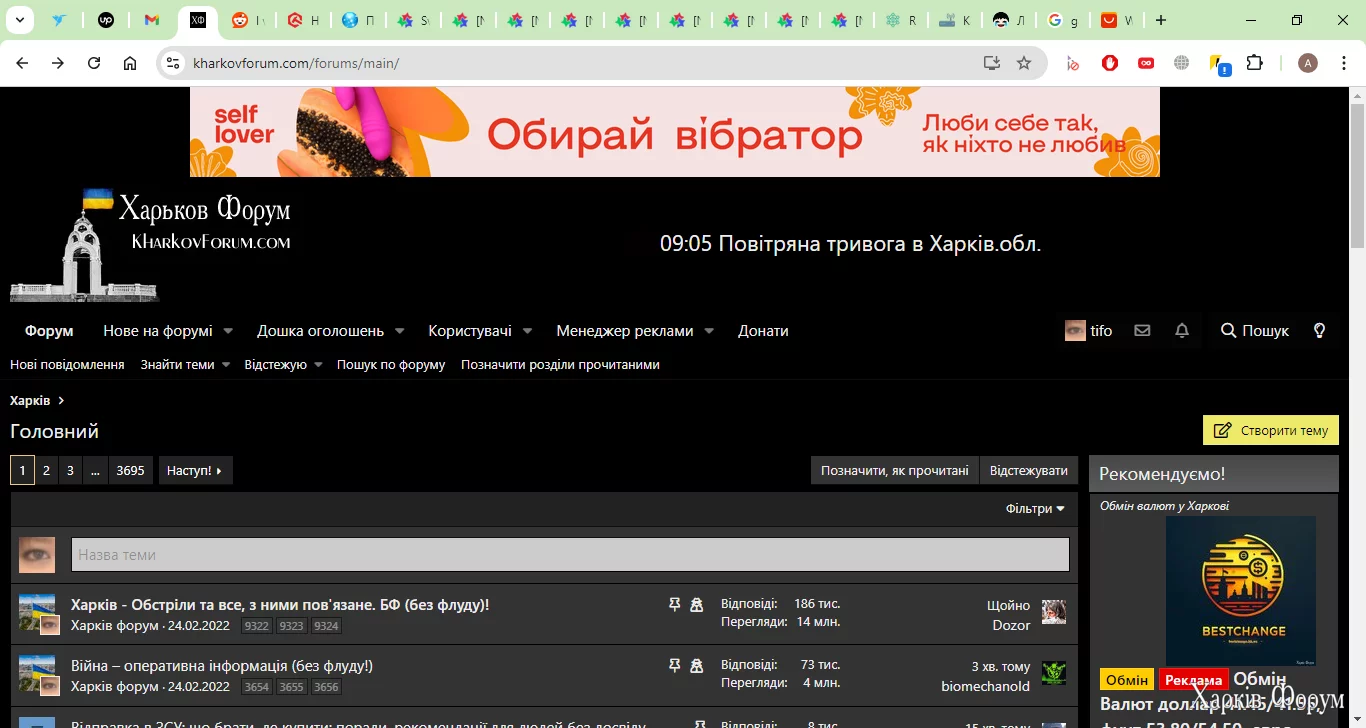Click Позначити, як прочитані
This screenshot has height=728, width=1366.
click(895, 470)
